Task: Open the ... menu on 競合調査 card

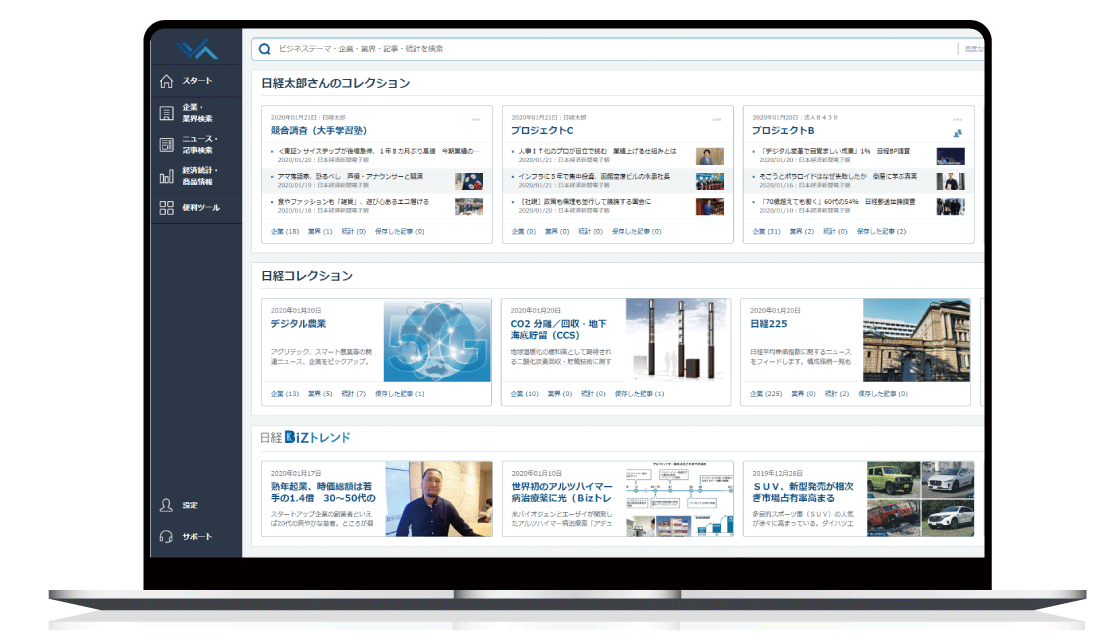Action: [476, 119]
